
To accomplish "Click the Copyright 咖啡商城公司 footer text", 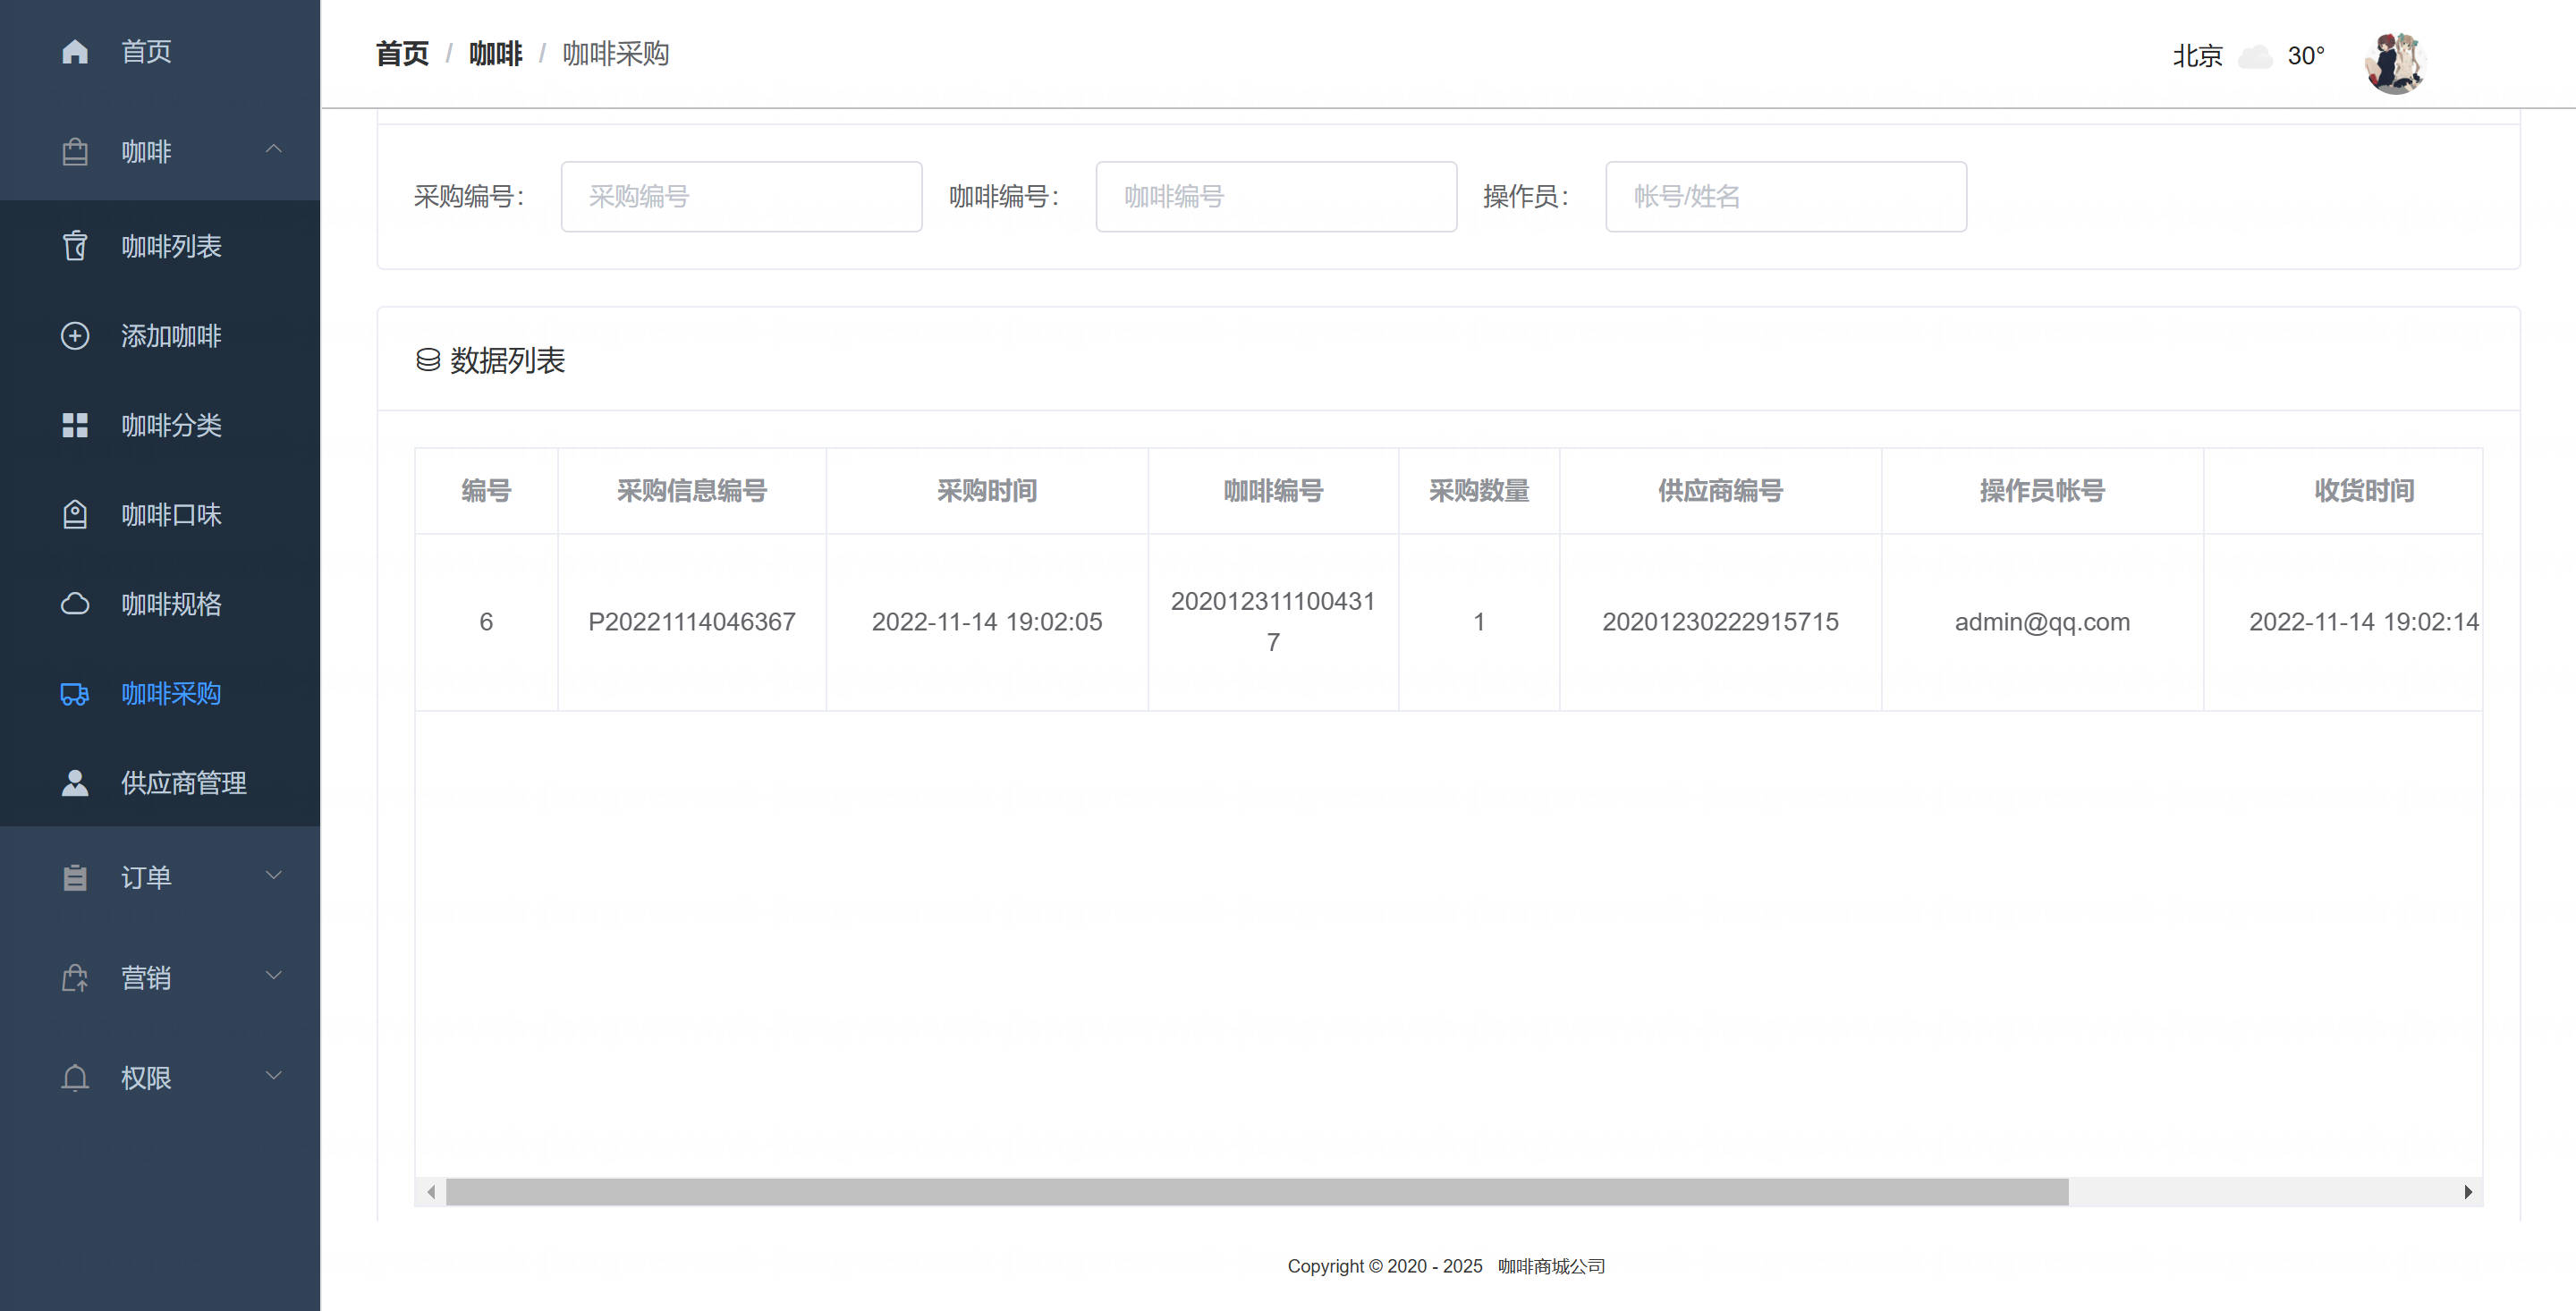I will 1446,1266.
